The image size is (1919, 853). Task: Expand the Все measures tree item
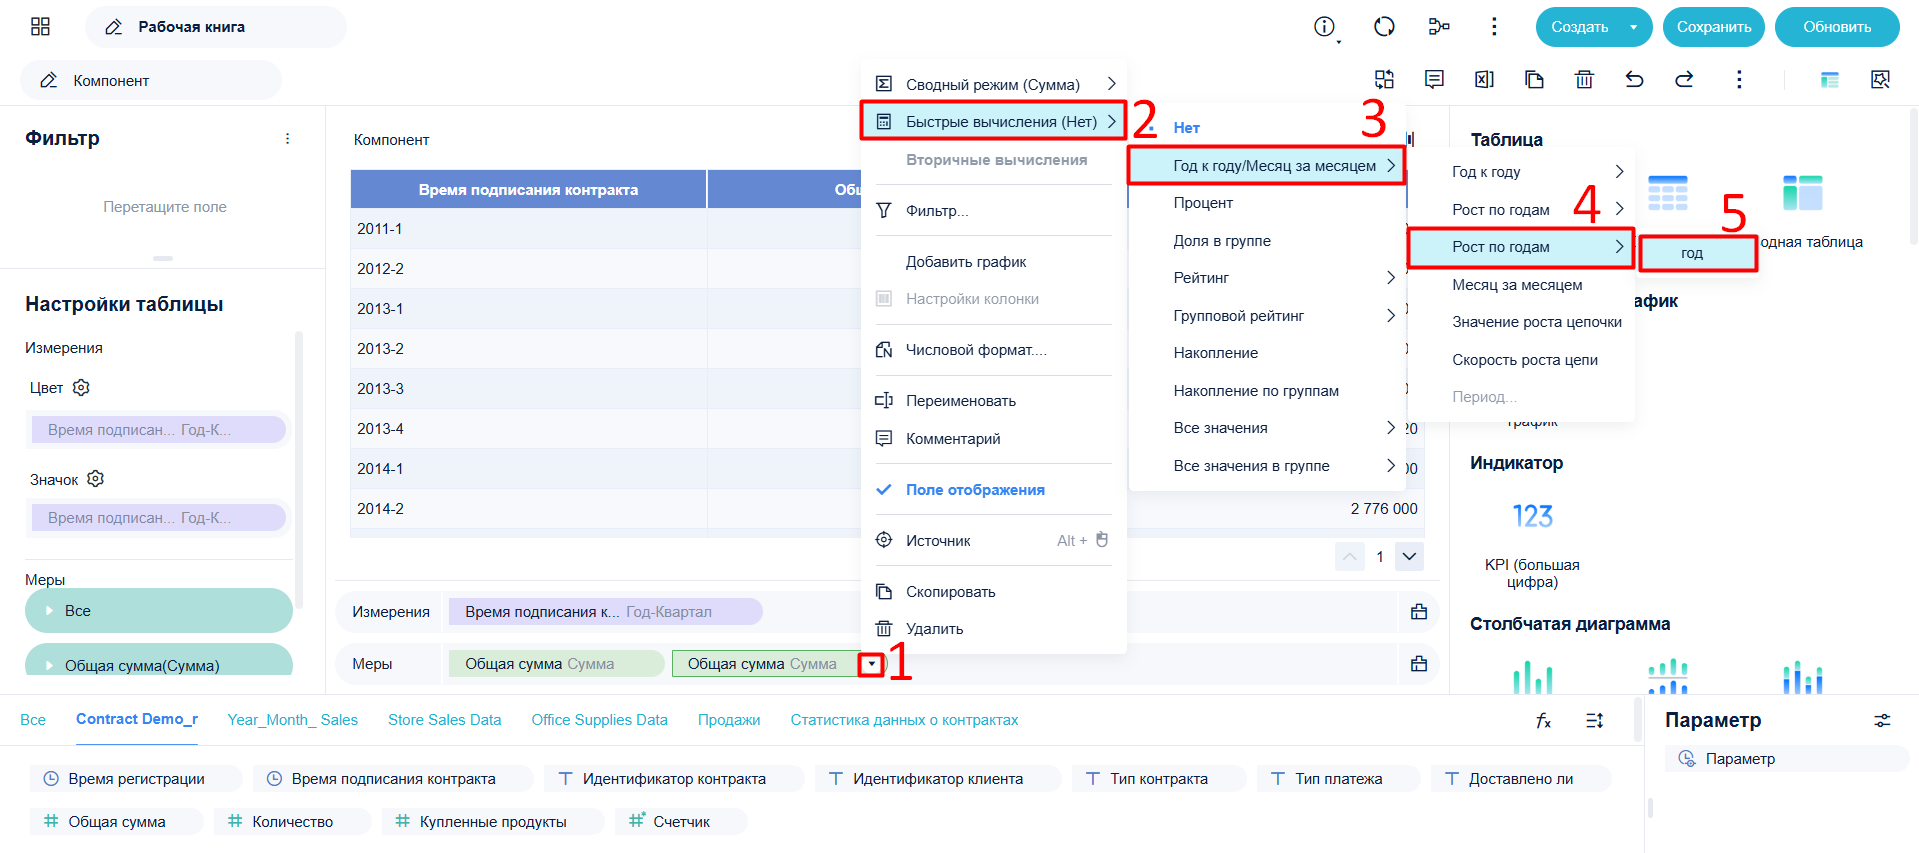tap(49, 610)
